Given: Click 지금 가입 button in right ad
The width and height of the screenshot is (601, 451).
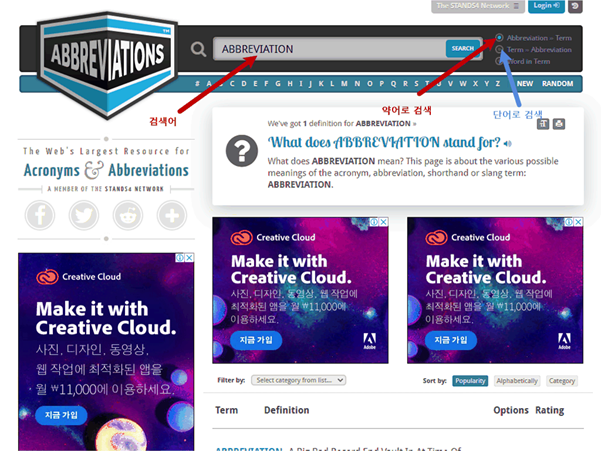Looking at the screenshot, I should point(451,340).
